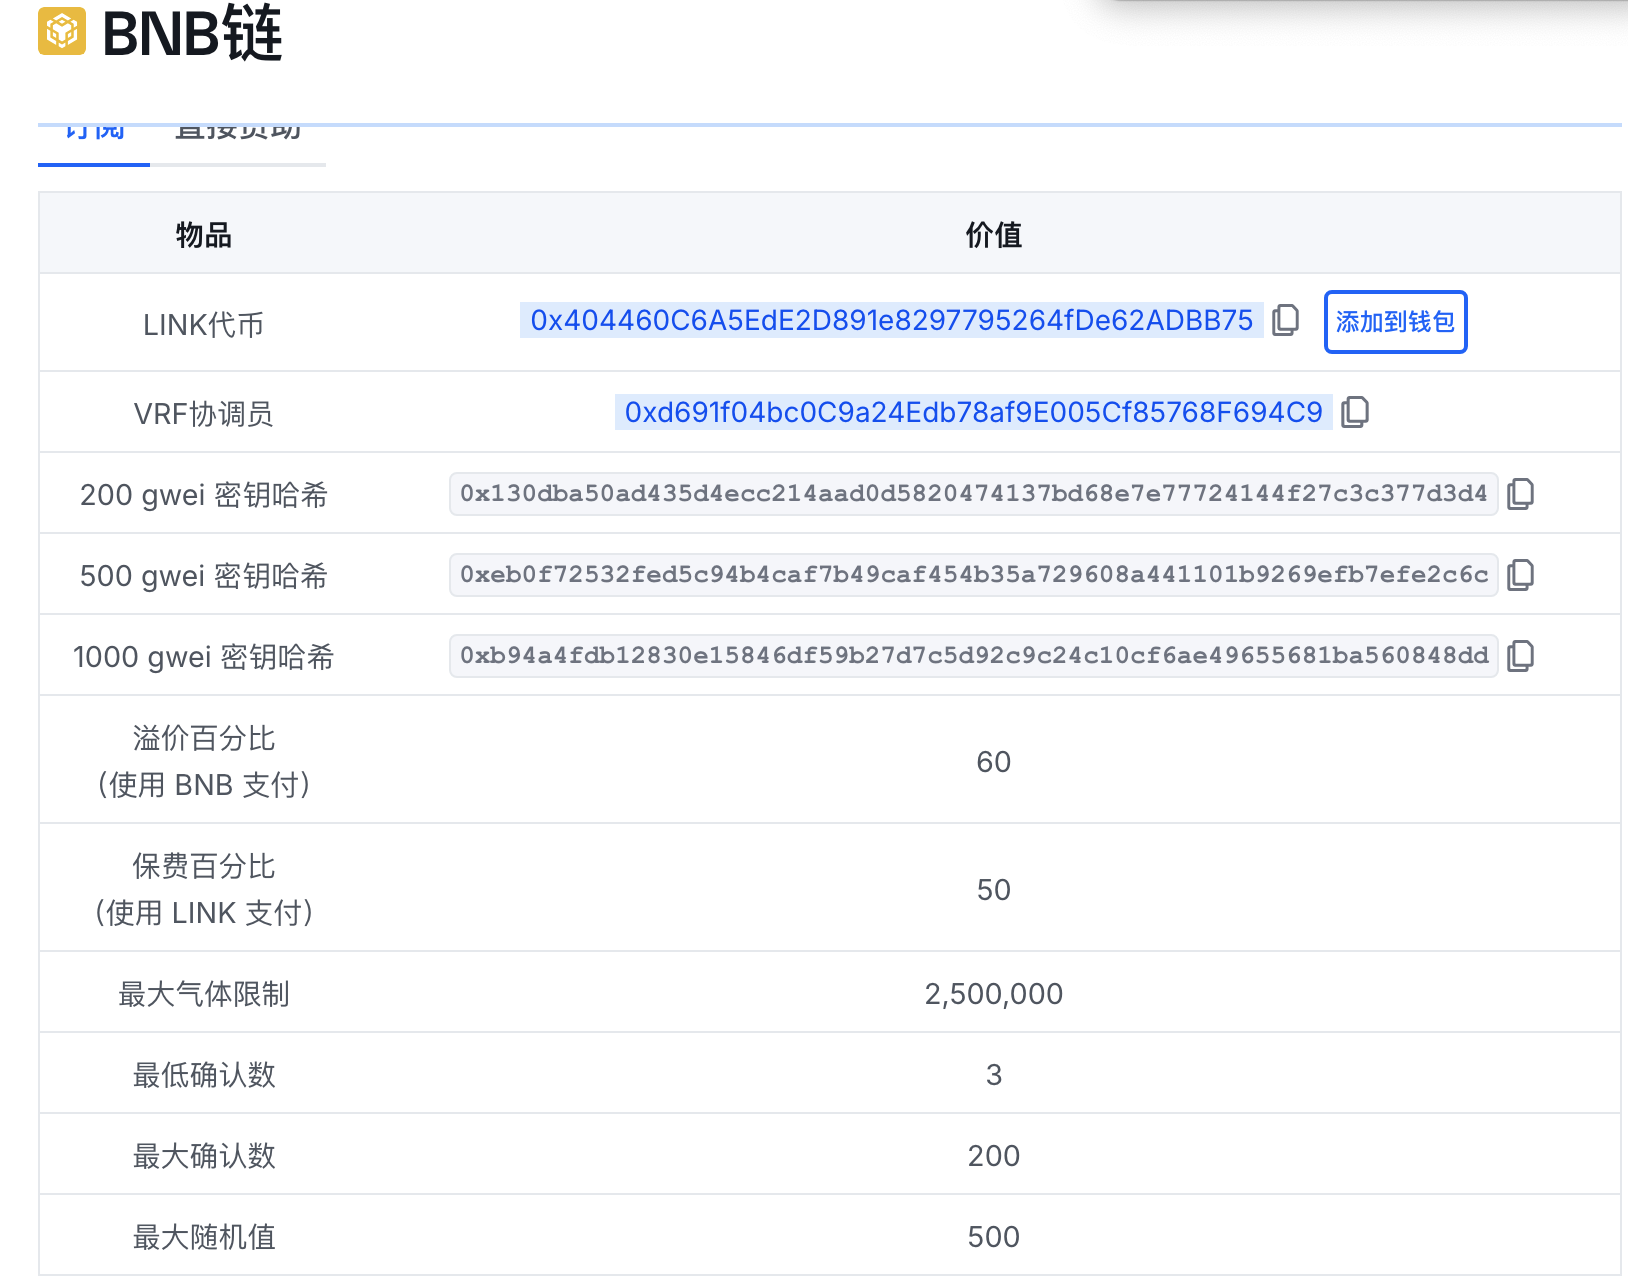Viewport: 1628px width, 1286px height.
Task: Copy the VRF coordinator address
Action: pos(1355,412)
